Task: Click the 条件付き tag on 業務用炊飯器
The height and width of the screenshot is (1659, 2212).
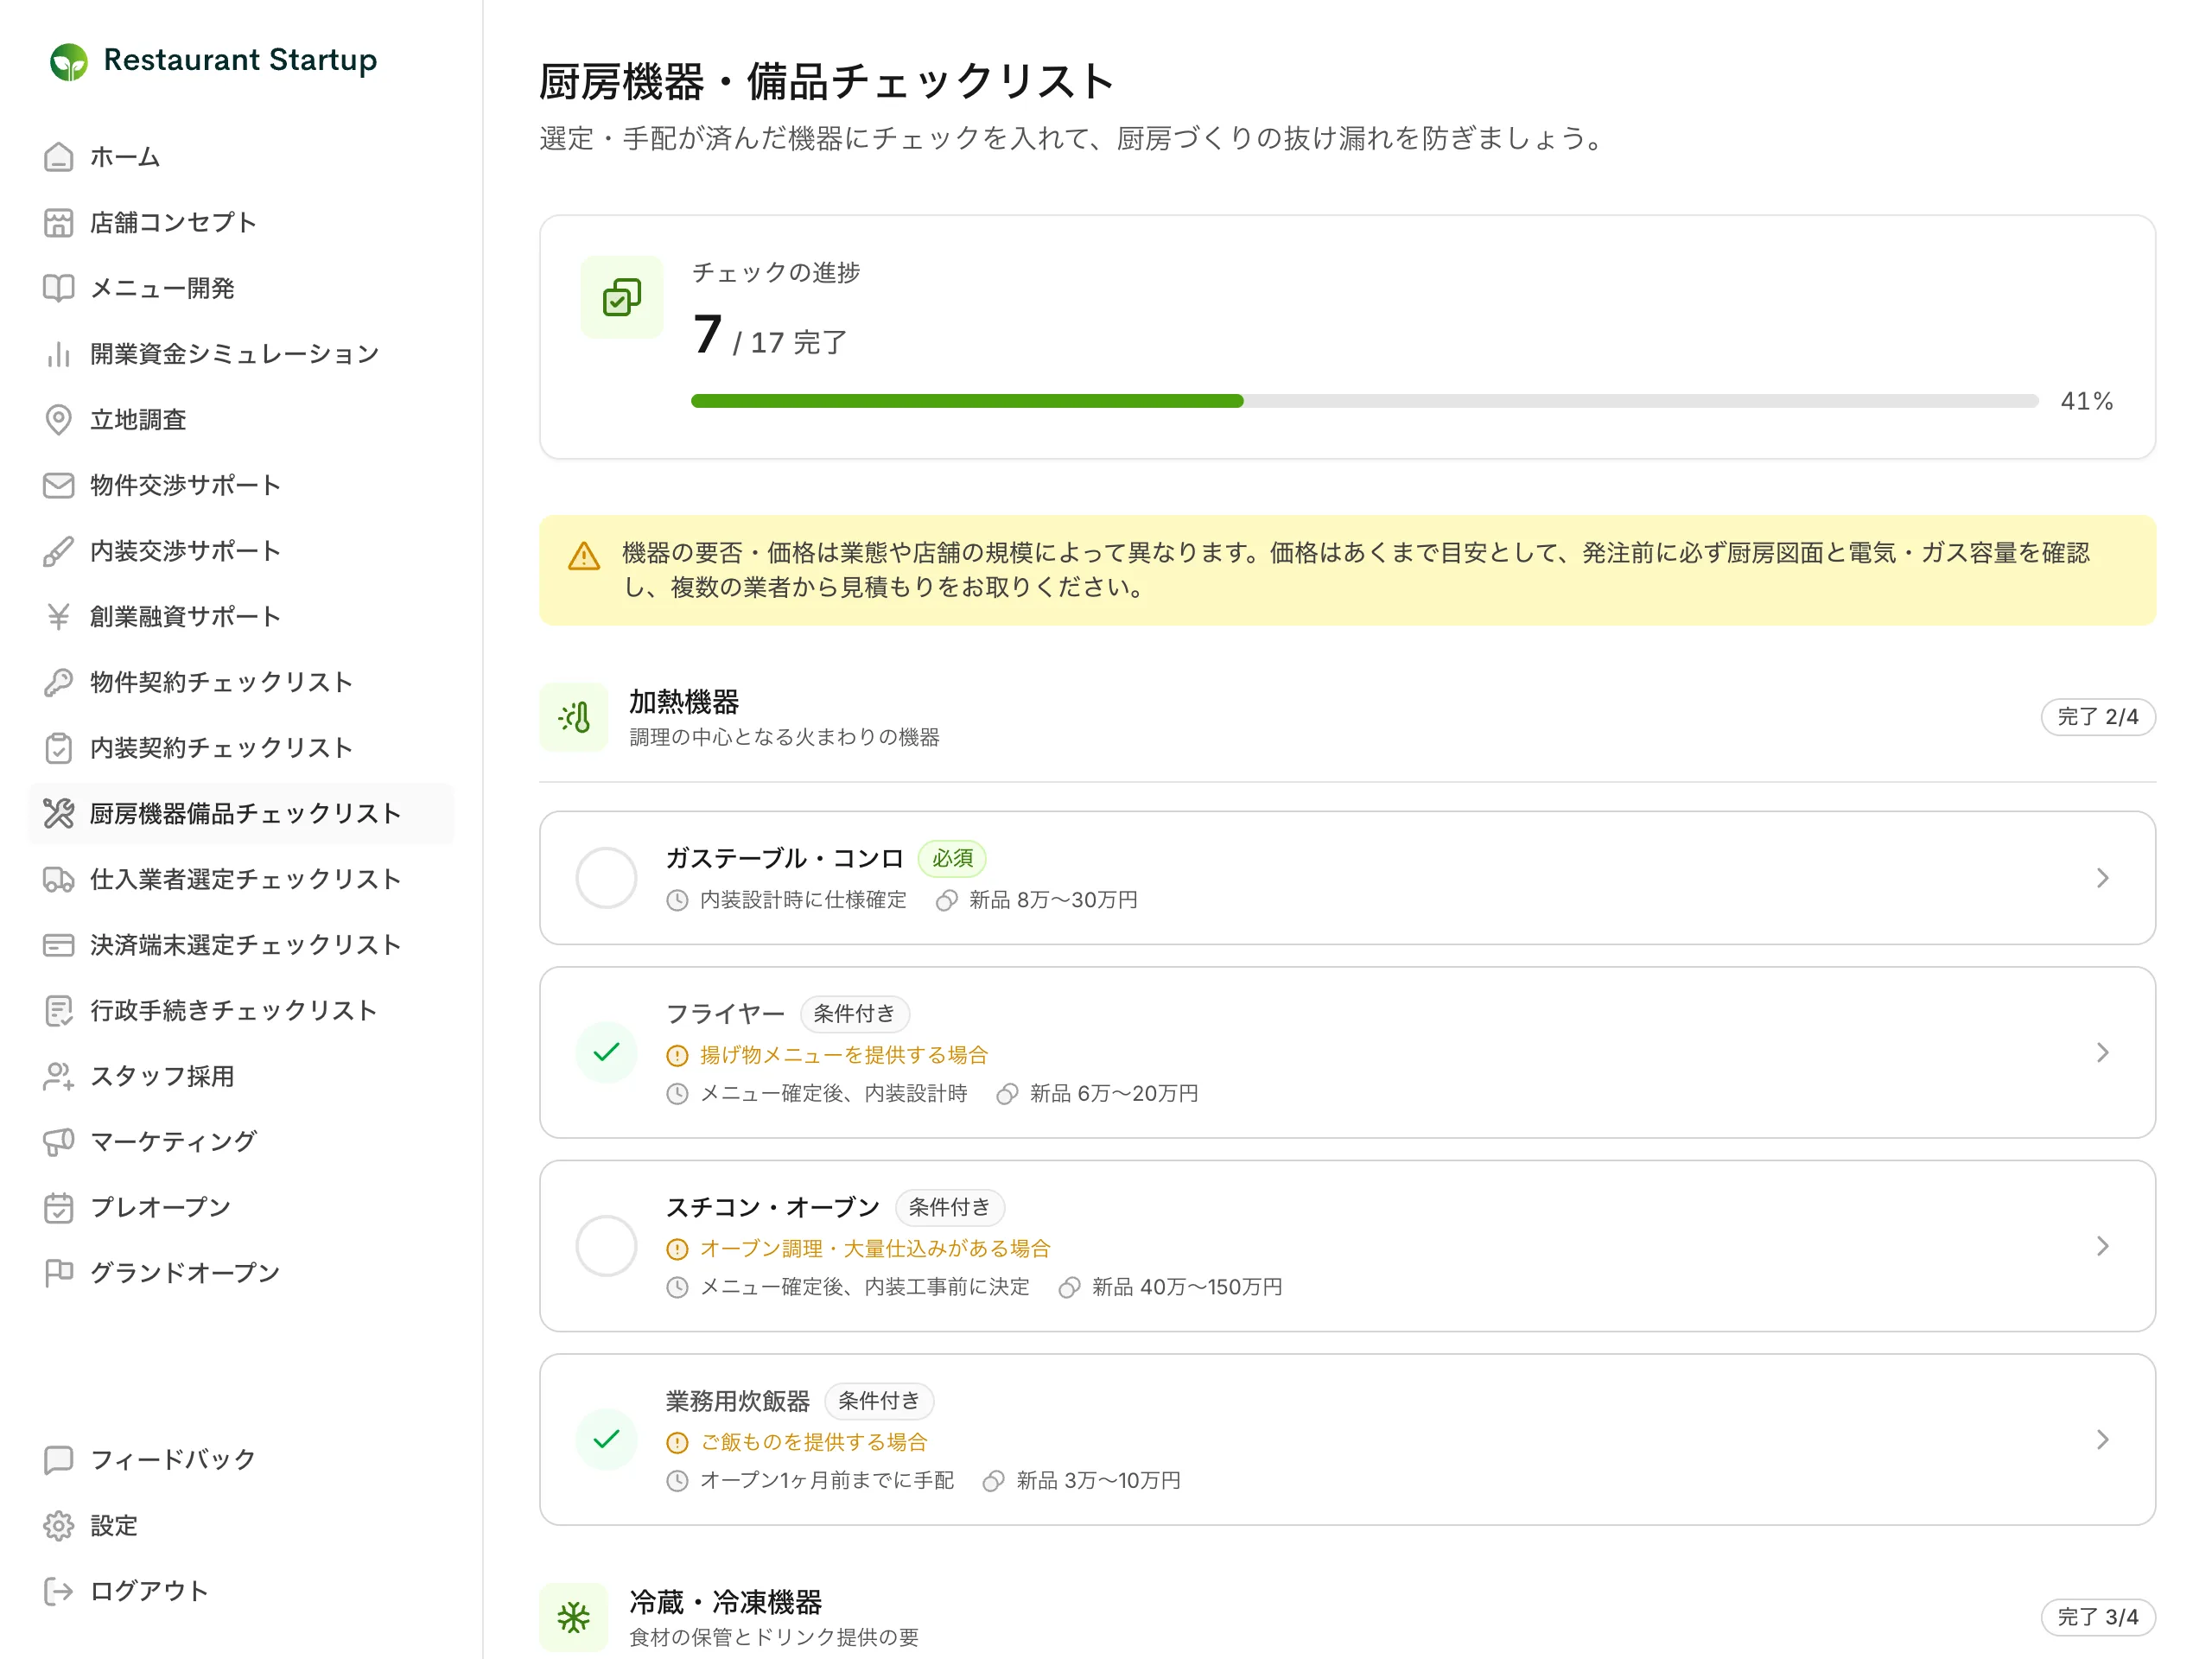Action: coord(879,1401)
